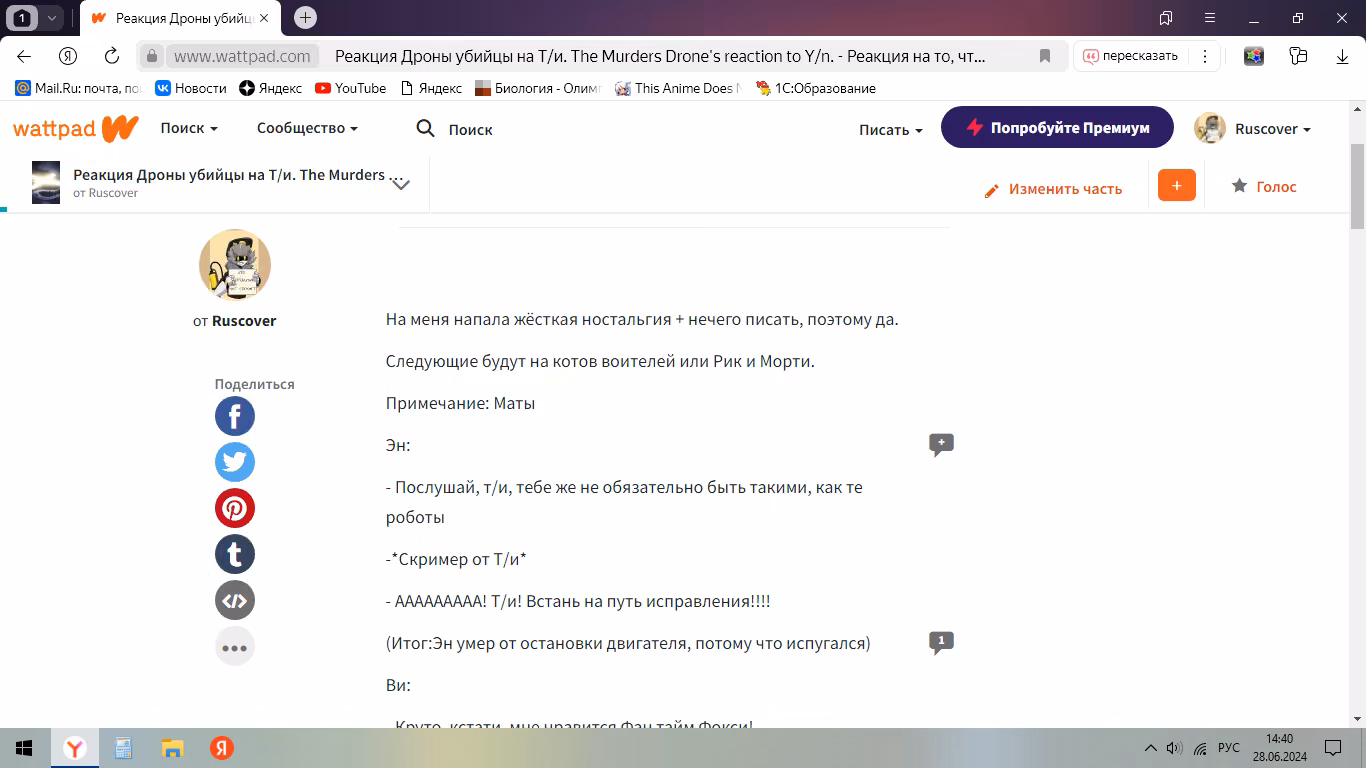Open Yandex Browser taskbar icon
Screen dimensions: 1366x768
point(74,748)
